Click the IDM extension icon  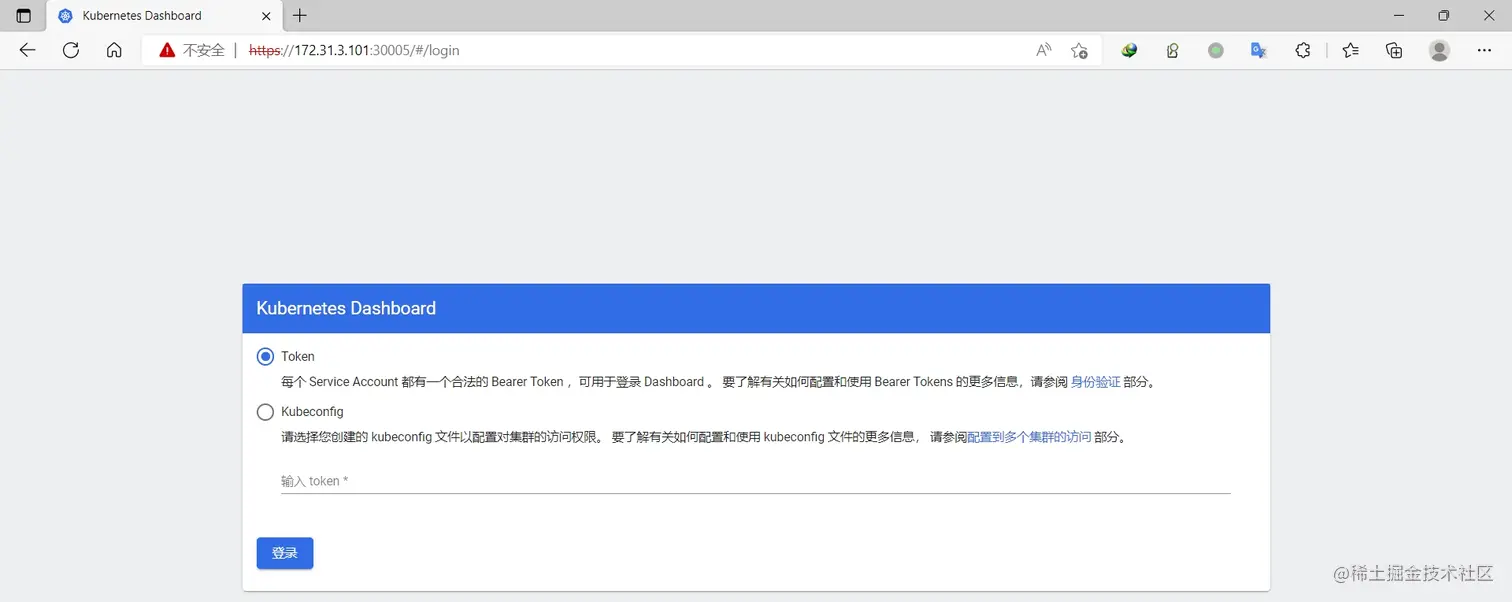[1129, 50]
